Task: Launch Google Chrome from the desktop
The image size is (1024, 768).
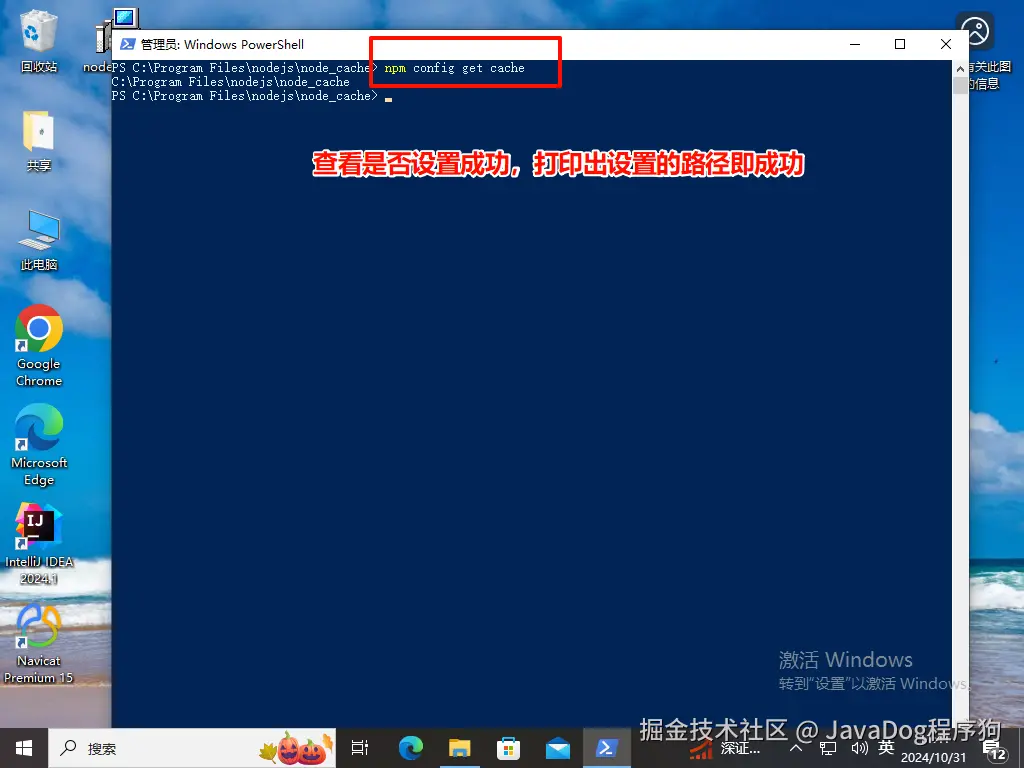Action: pyautogui.click(x=39, y=346)
